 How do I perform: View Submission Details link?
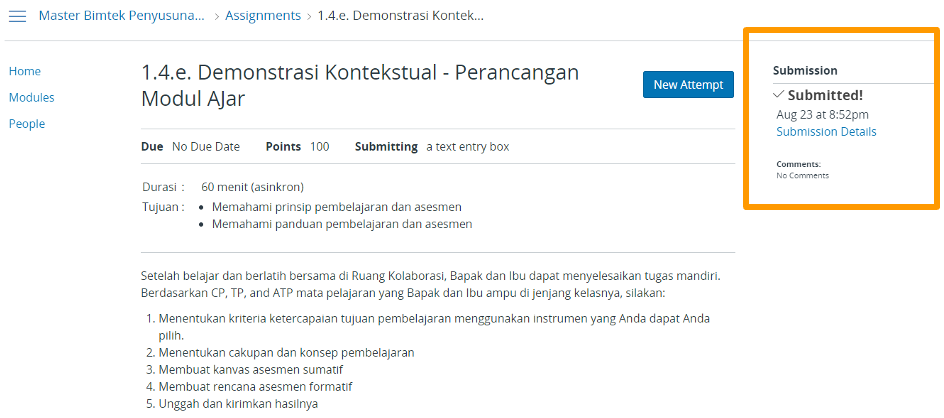[826, 132]
